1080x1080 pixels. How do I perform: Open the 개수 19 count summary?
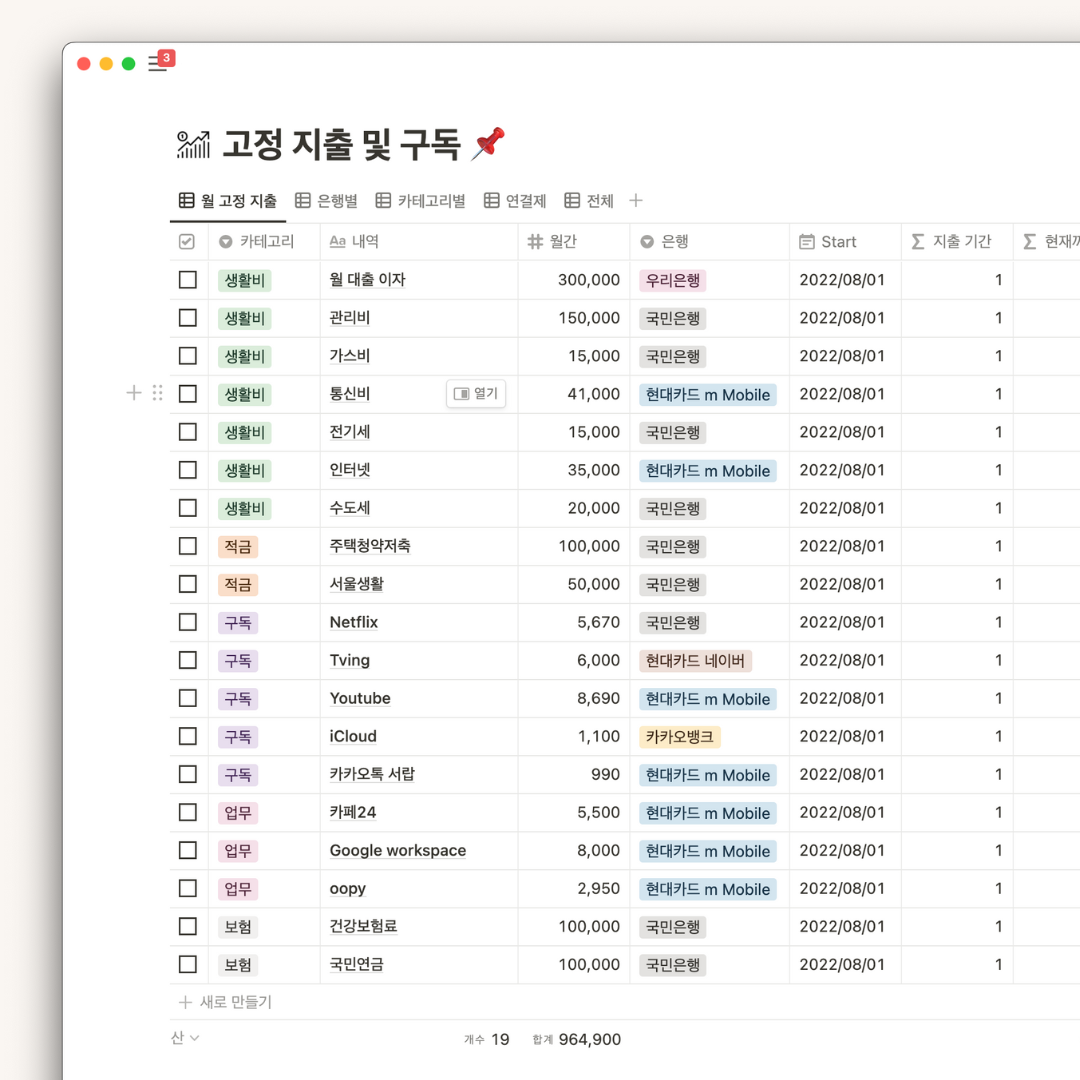click(x=486, y=1039)
